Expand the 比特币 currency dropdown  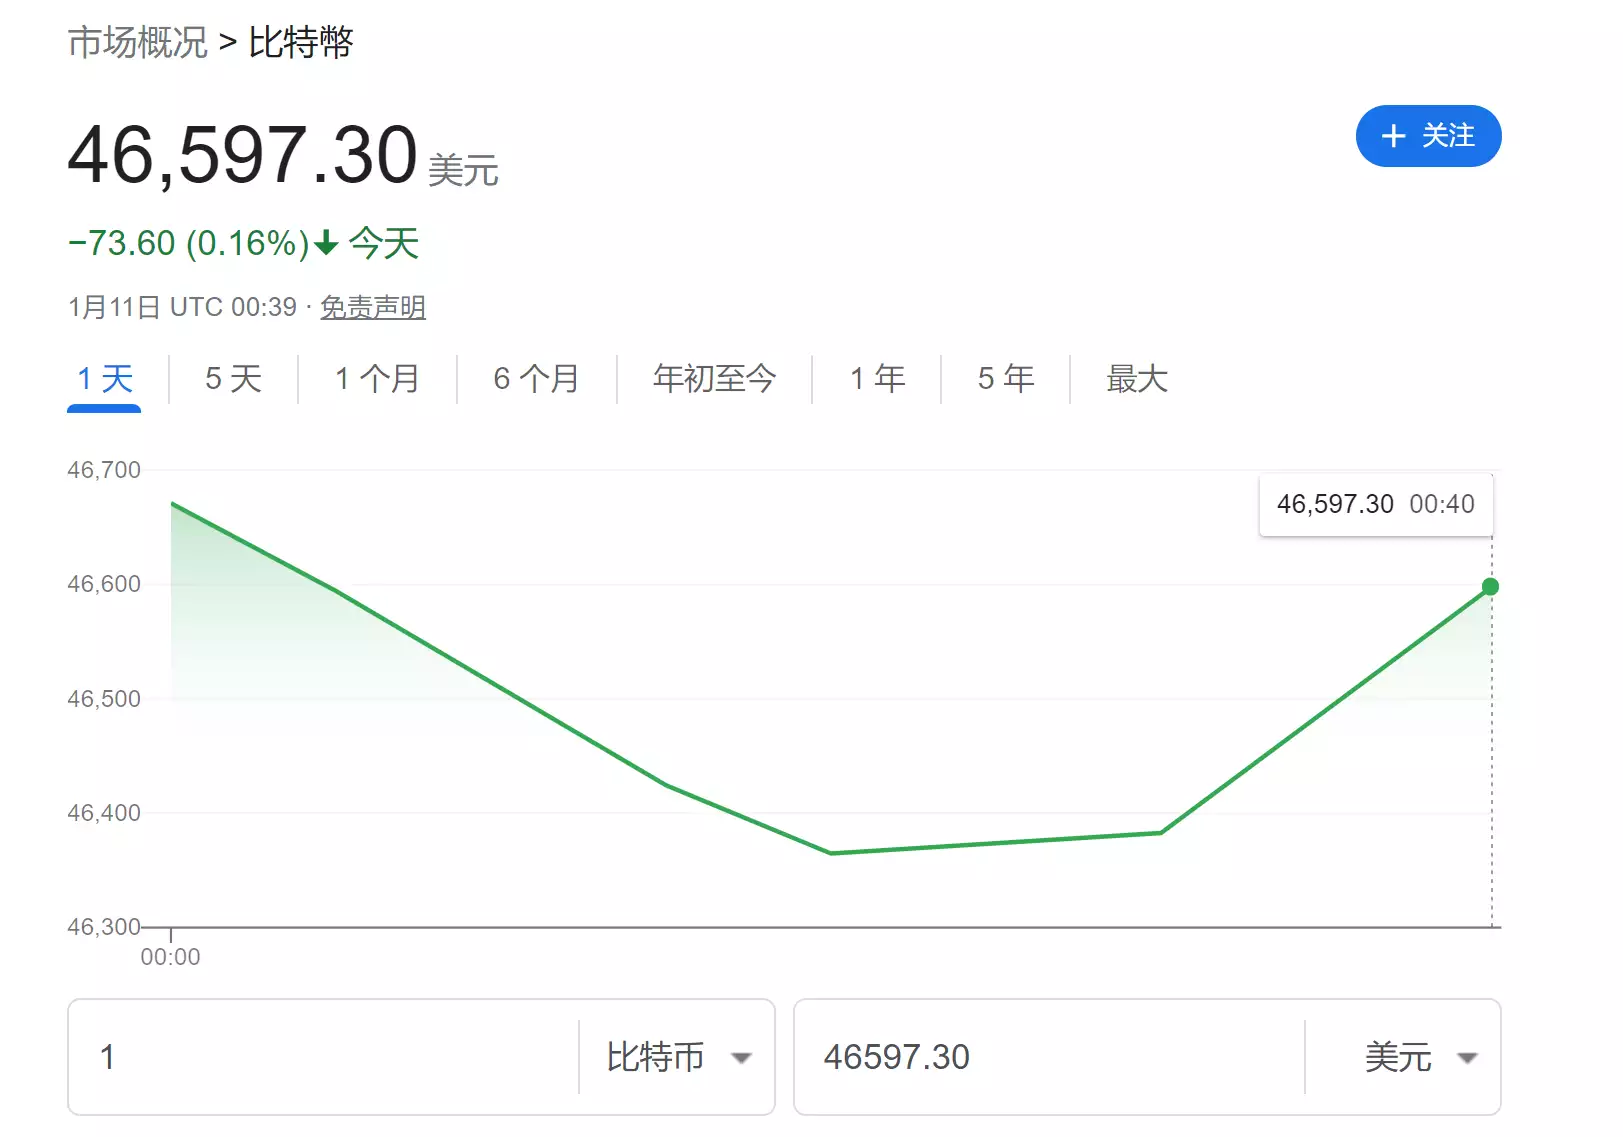pos(677,1057)
